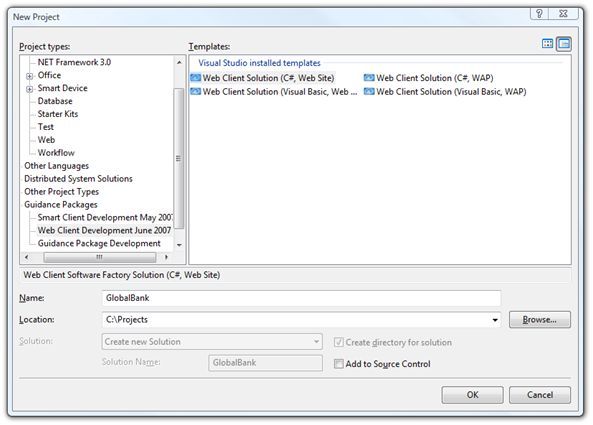593x425 pixels.
Task: Select the Workflow project type
Action: coord(56,153)
